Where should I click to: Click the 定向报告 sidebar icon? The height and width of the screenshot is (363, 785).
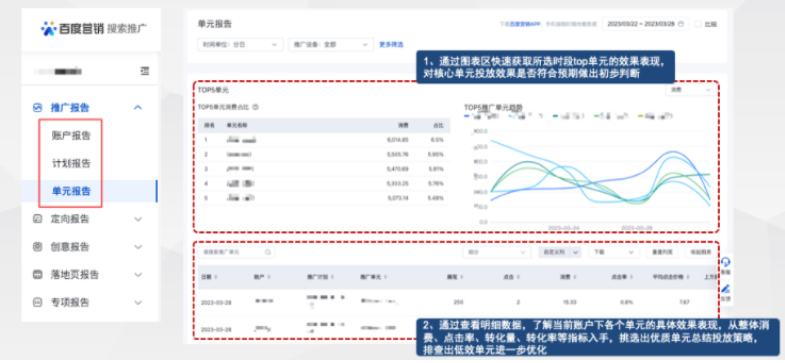[x=37, y=219]
